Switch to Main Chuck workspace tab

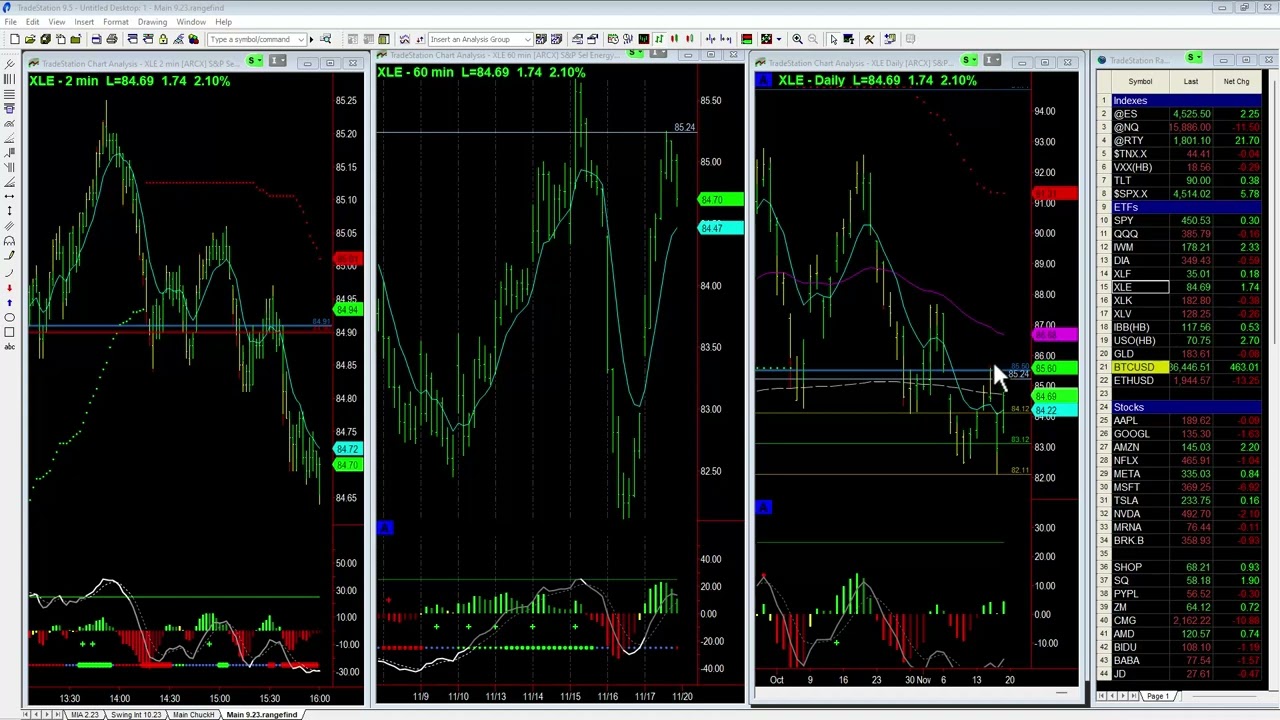coord(193,714)
